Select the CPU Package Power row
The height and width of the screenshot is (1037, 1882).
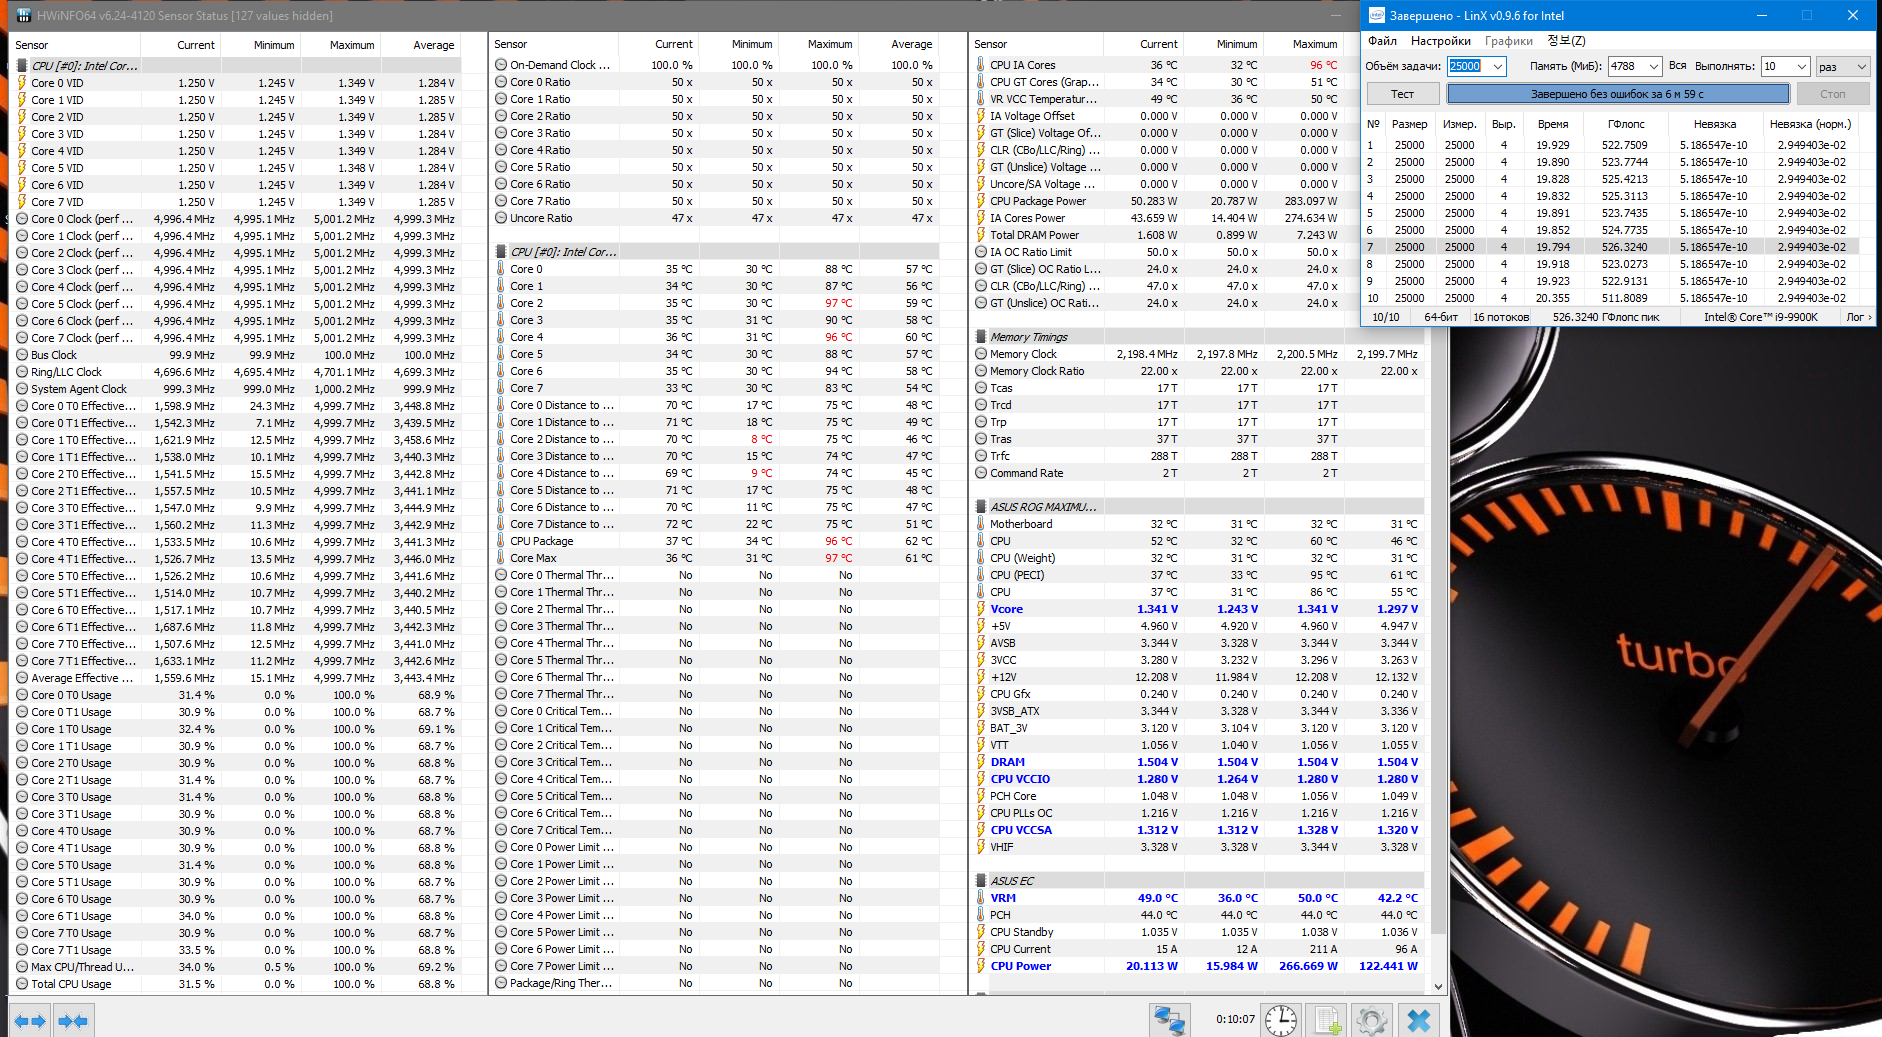1197,201
